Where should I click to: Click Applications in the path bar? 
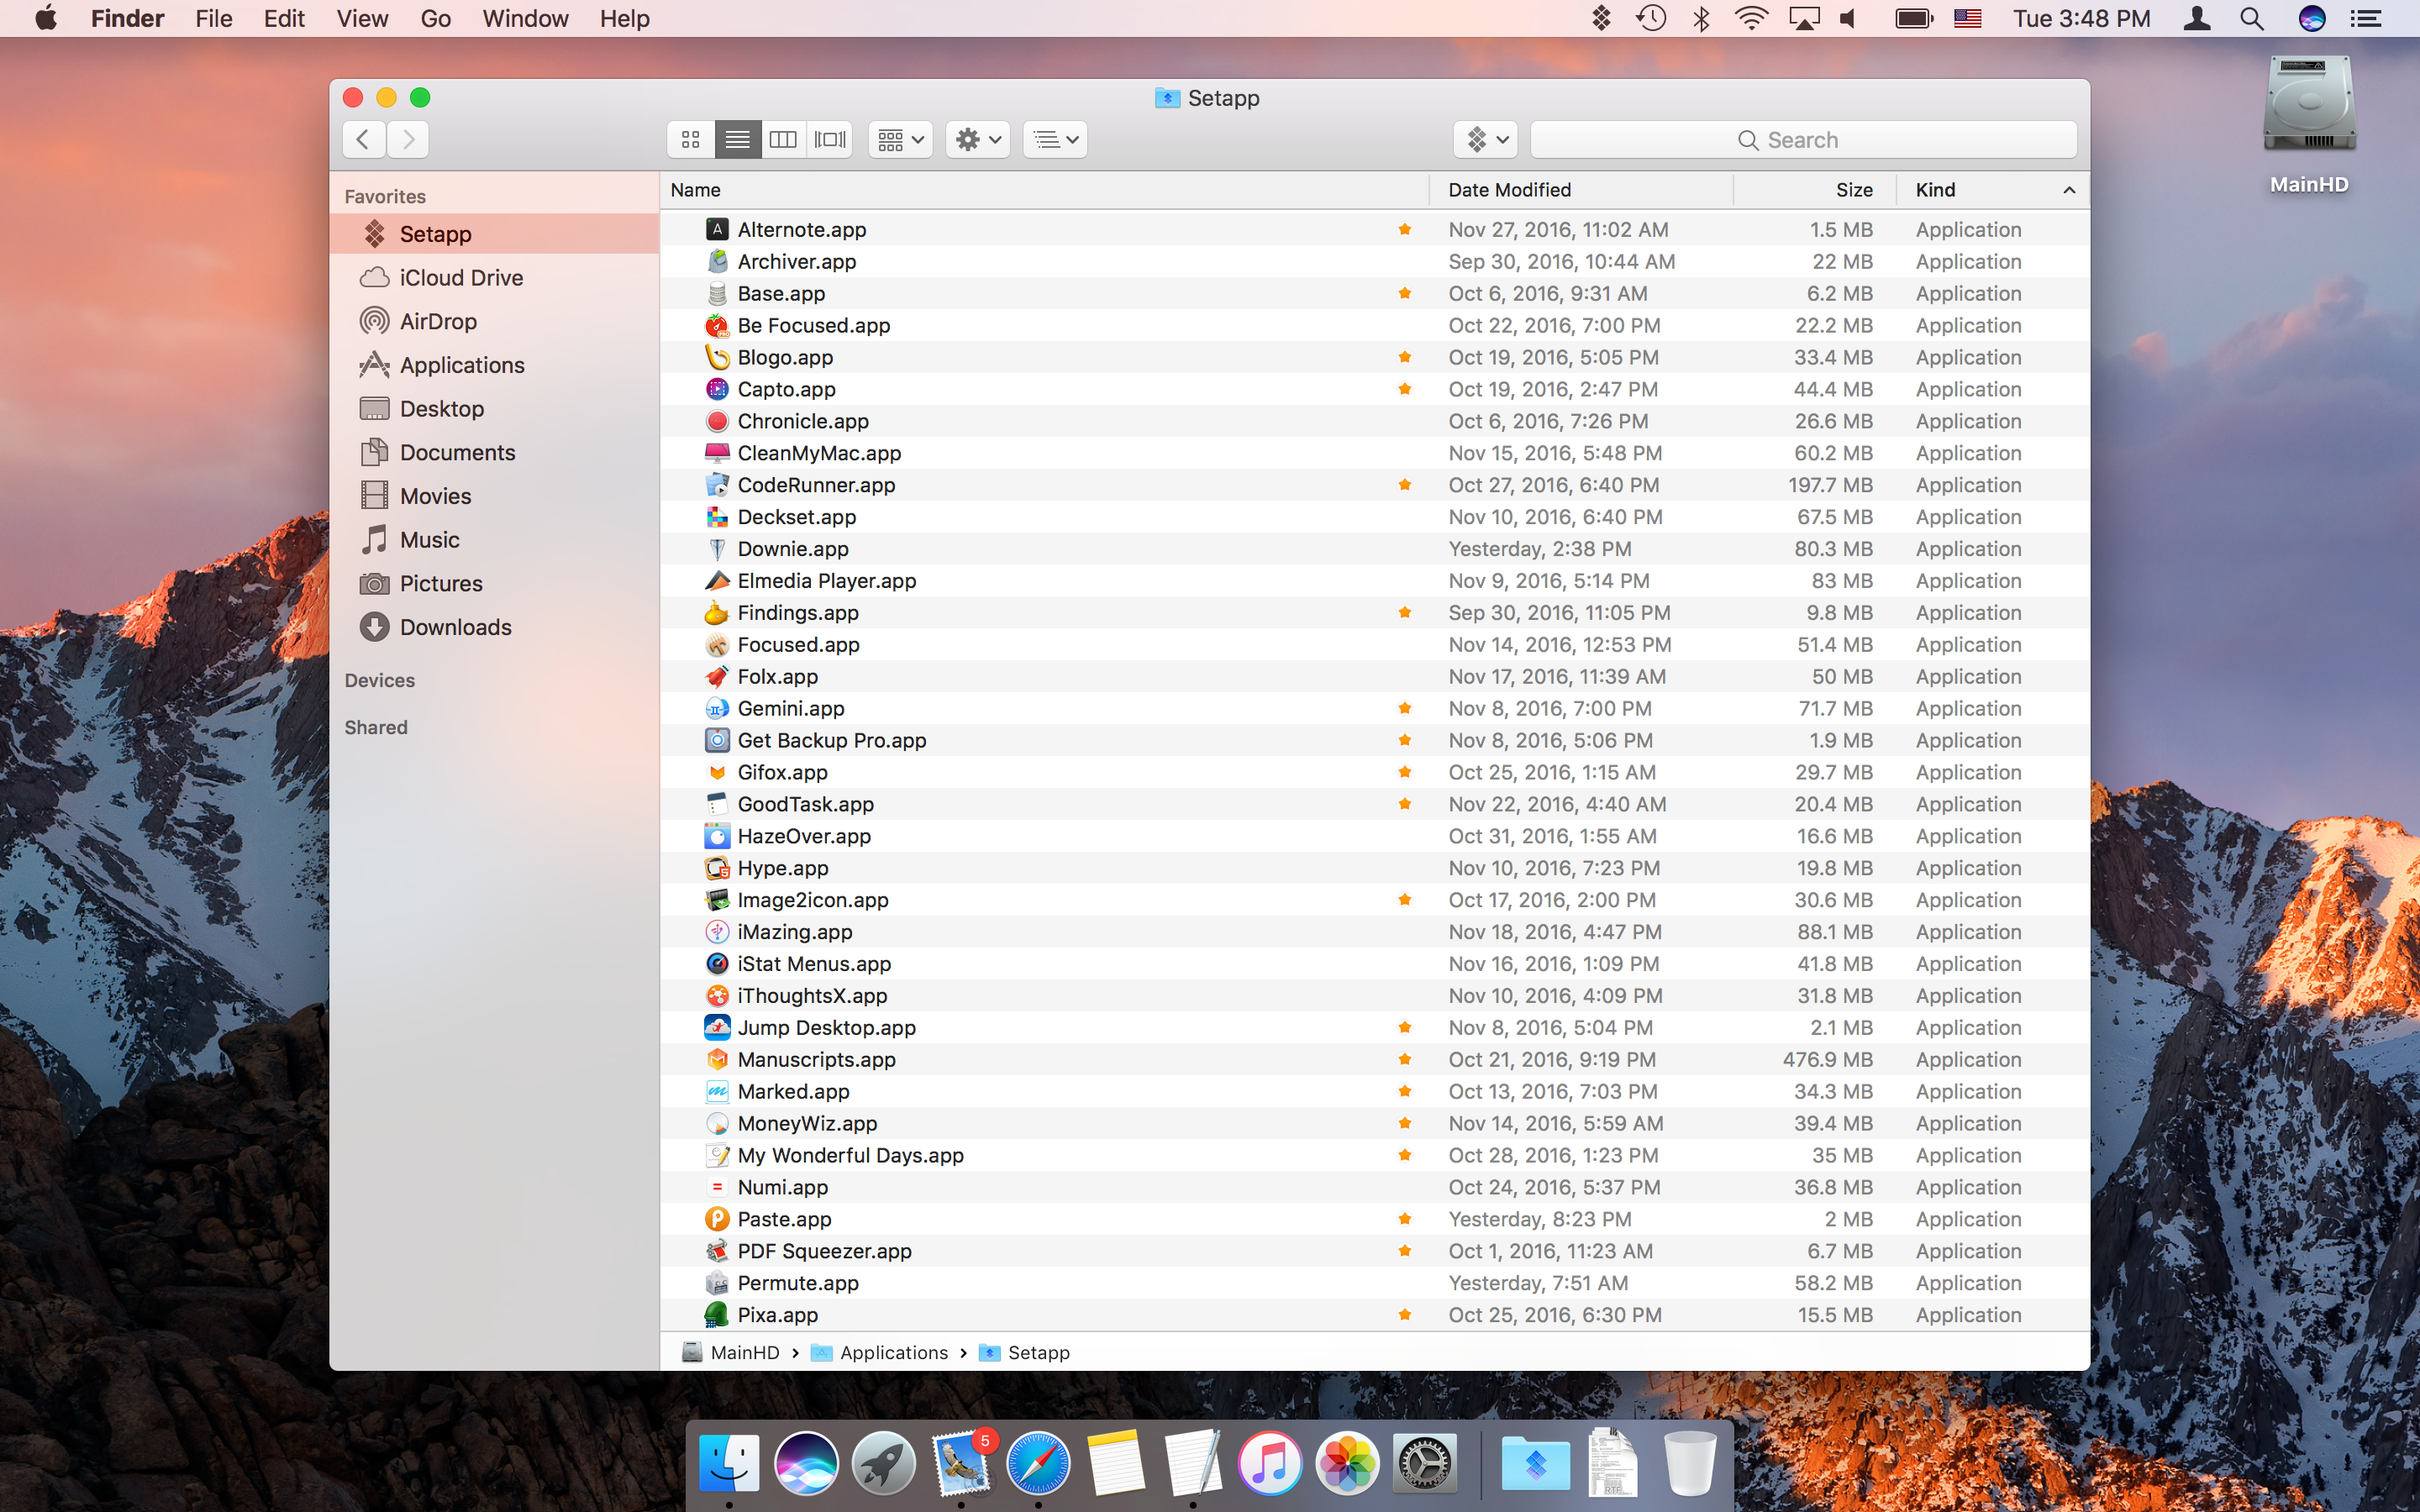[893, 1353]
